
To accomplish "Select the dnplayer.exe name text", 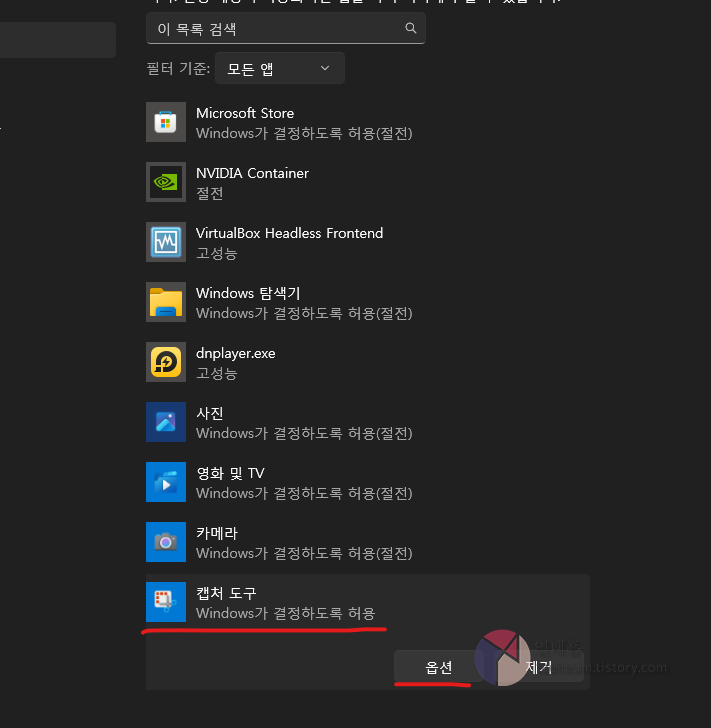I will click(235, 353).
